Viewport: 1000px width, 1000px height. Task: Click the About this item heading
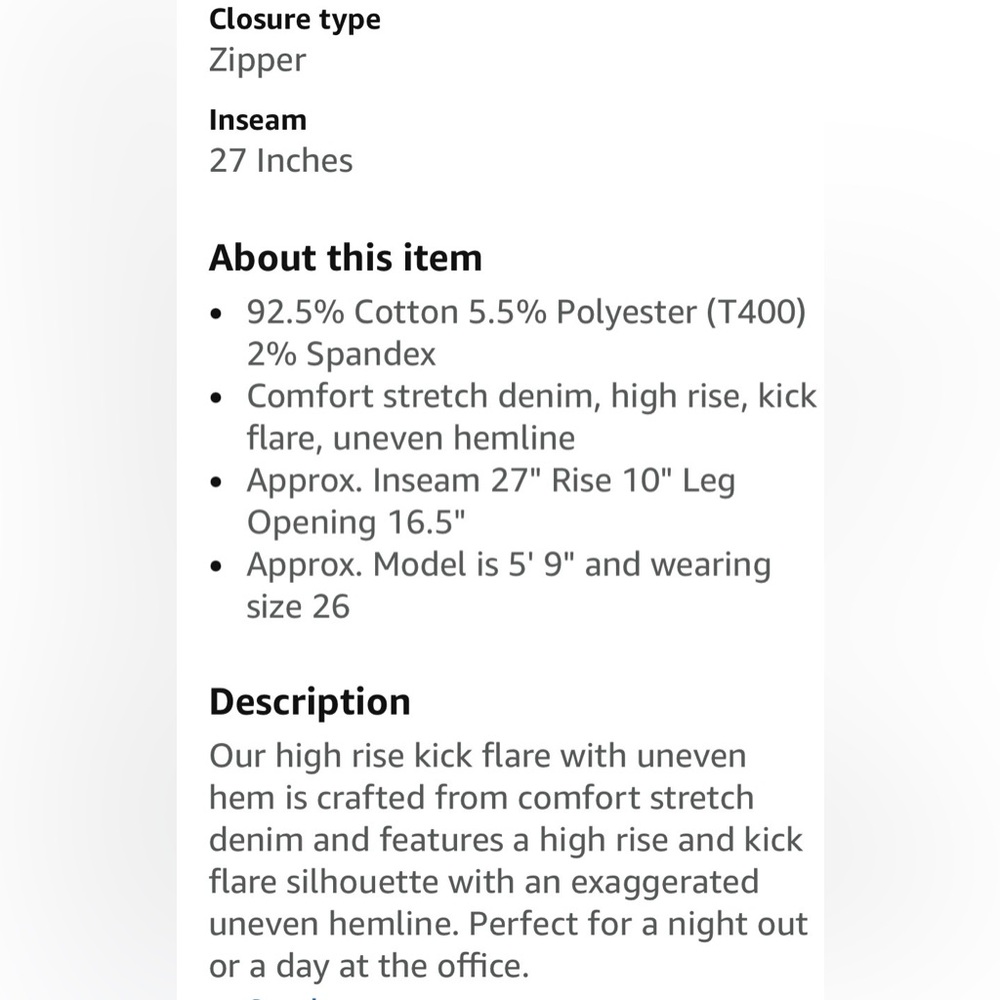[x=345, y=258]
